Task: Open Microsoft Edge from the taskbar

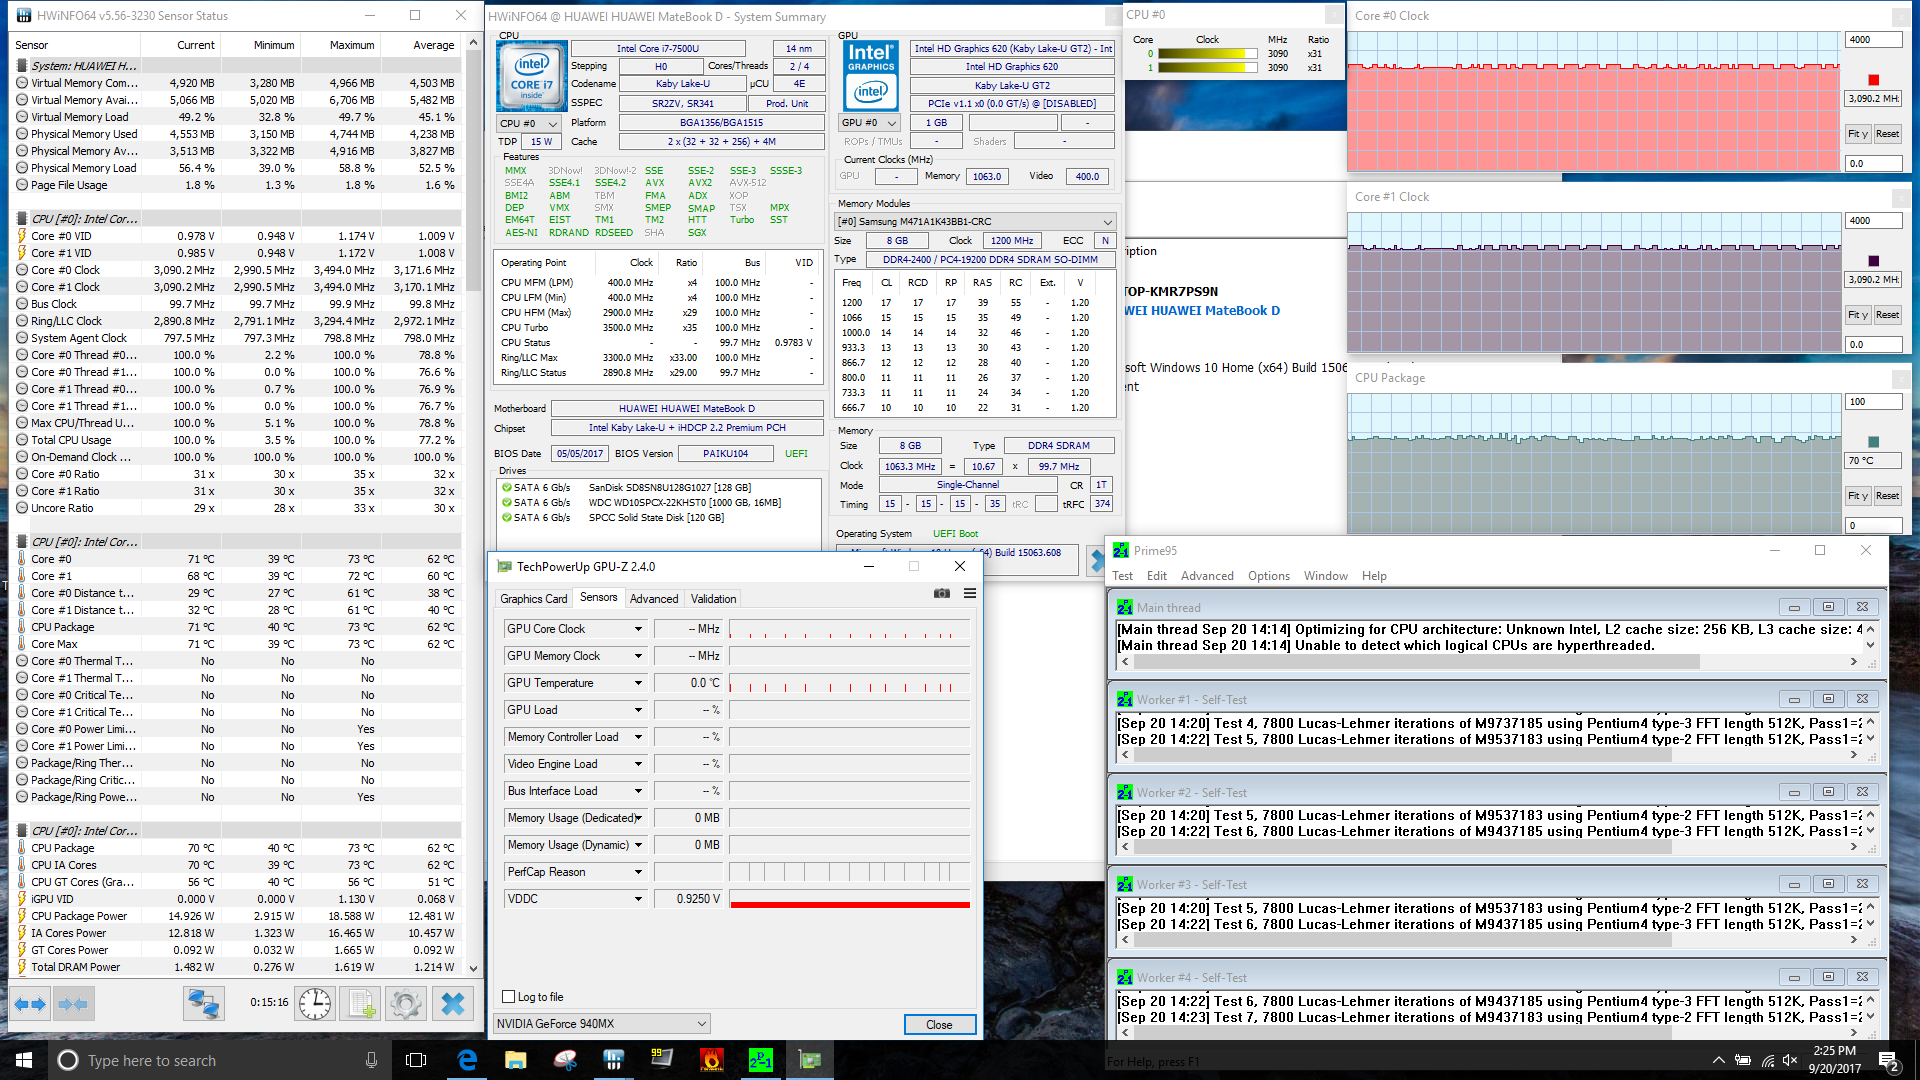Action: click(x=467, y=1060)
